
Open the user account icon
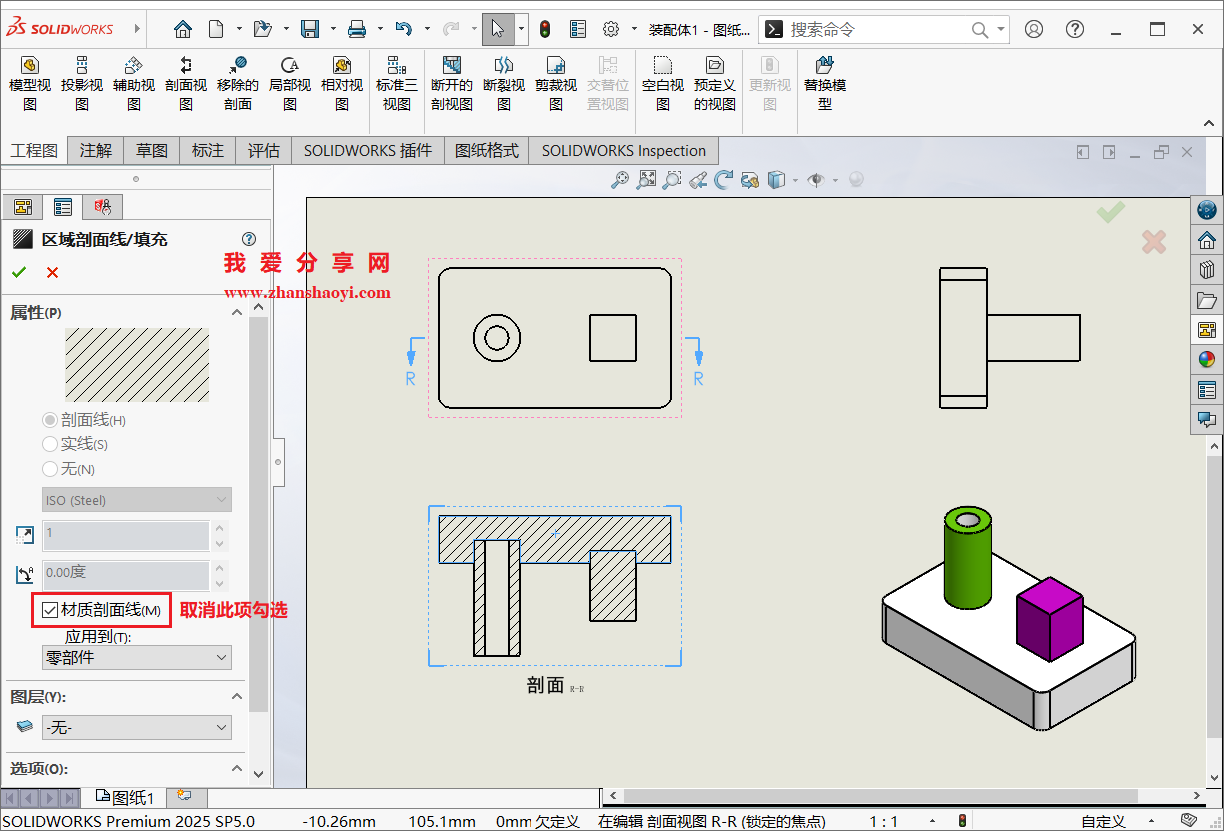tap(1034, 29)
